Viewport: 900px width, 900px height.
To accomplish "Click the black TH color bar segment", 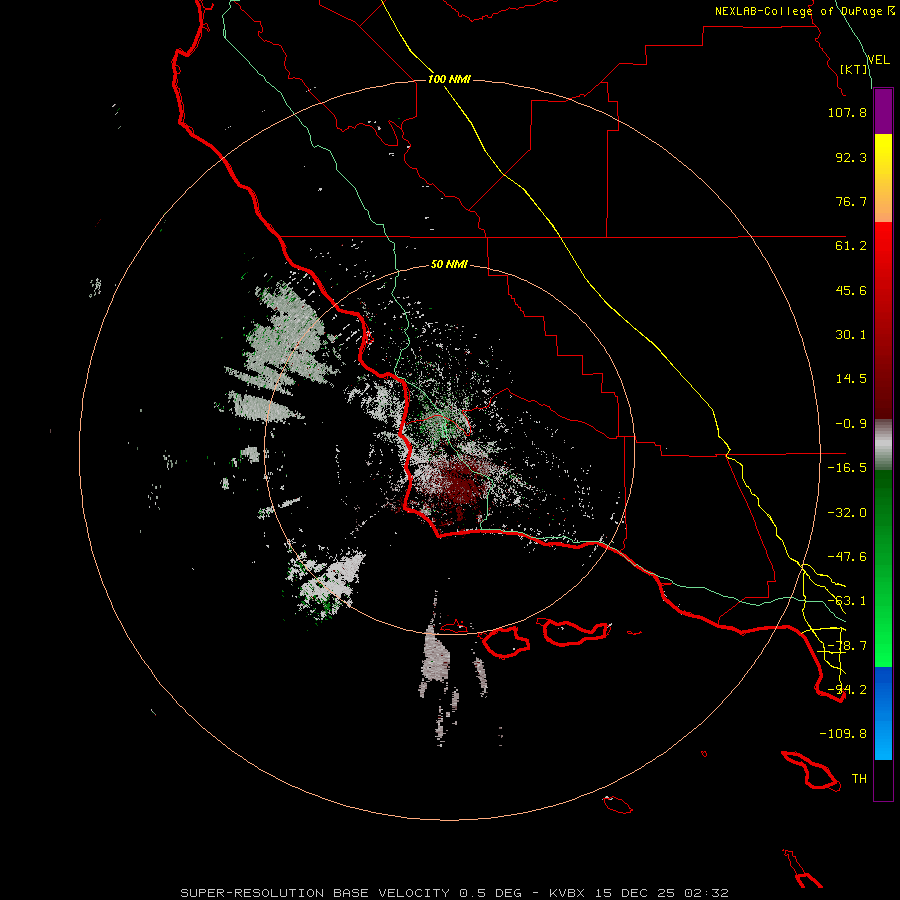I will [883, 780].
